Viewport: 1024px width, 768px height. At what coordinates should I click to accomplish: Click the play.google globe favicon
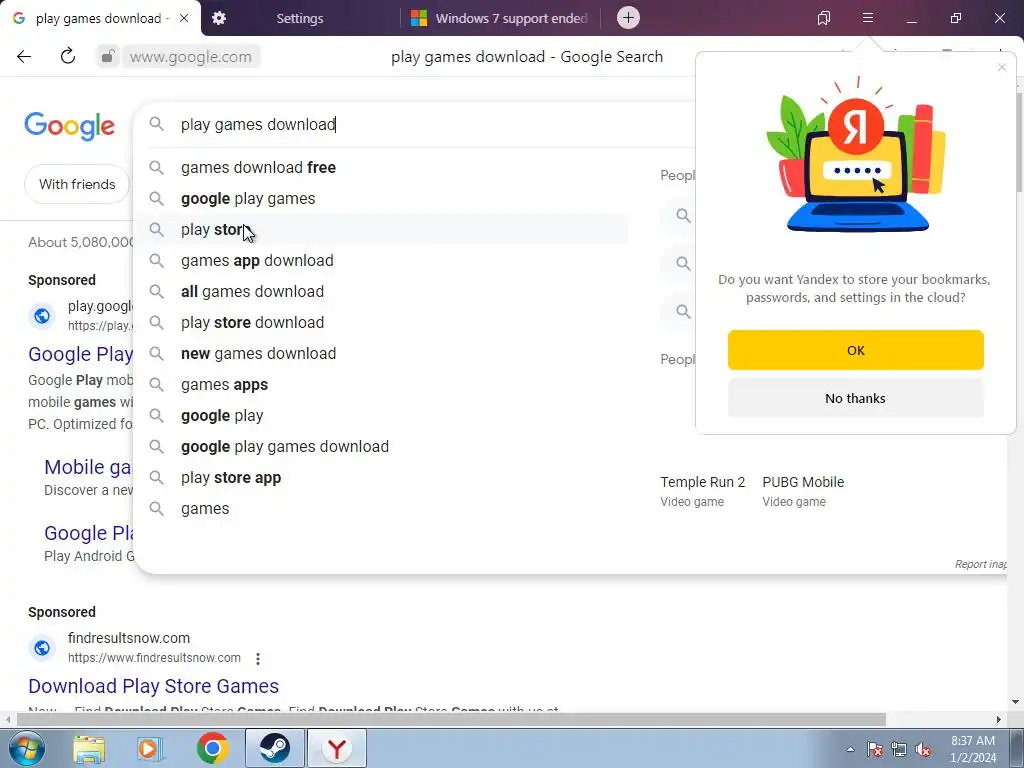[42, 316]
